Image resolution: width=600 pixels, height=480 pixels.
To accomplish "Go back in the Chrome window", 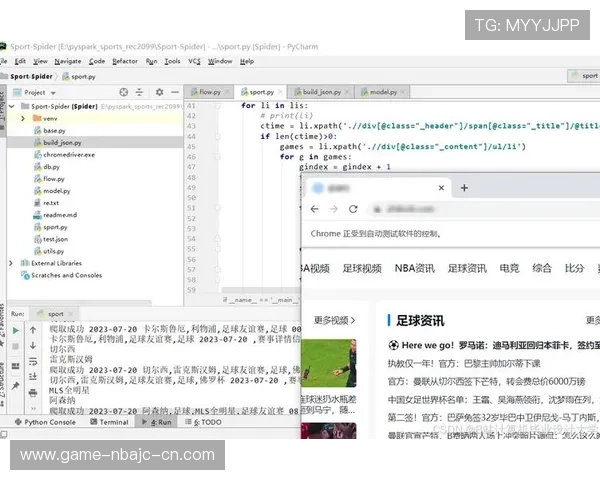I will click(x=315, y=209).
